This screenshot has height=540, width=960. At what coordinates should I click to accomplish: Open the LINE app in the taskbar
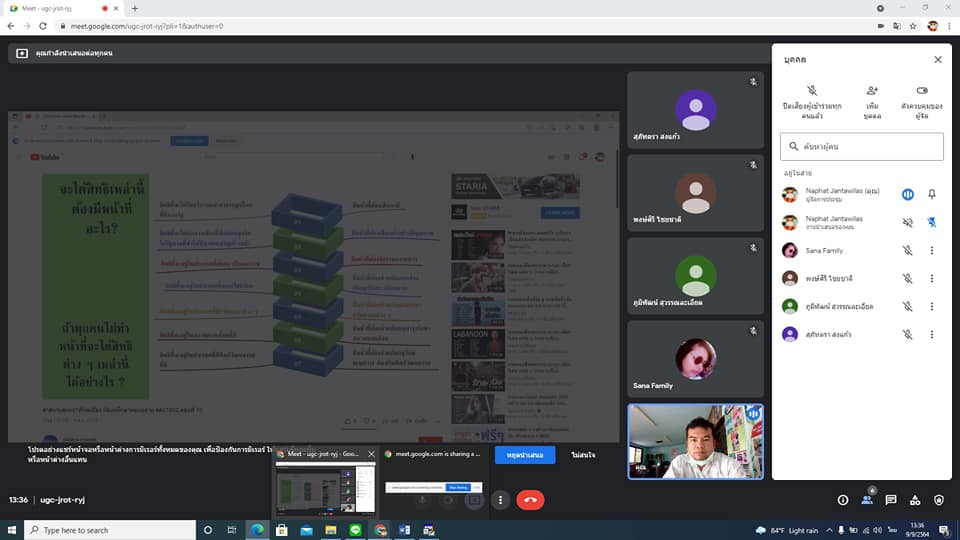(355, 530)
